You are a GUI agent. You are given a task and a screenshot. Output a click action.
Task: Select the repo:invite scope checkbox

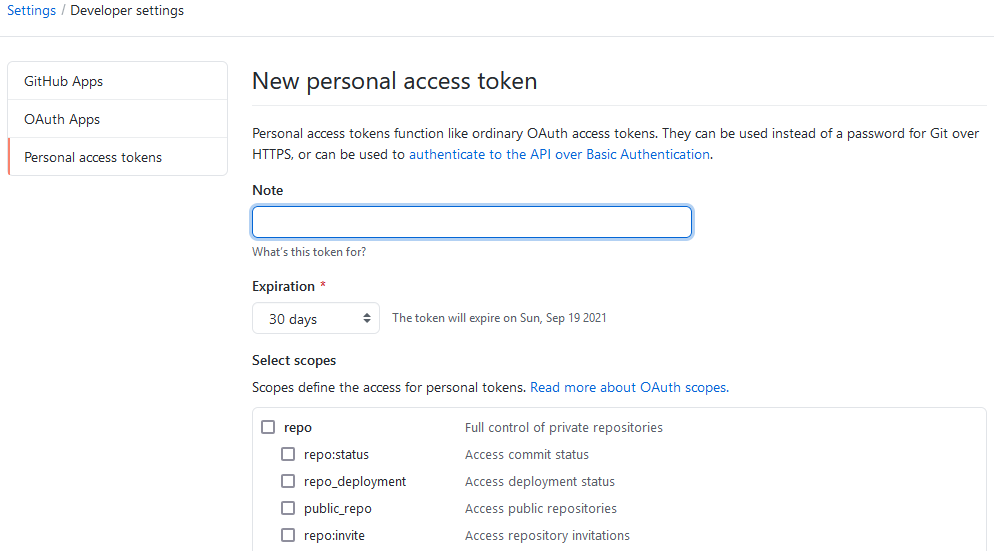pyautogui.click(x=288, y=535)
